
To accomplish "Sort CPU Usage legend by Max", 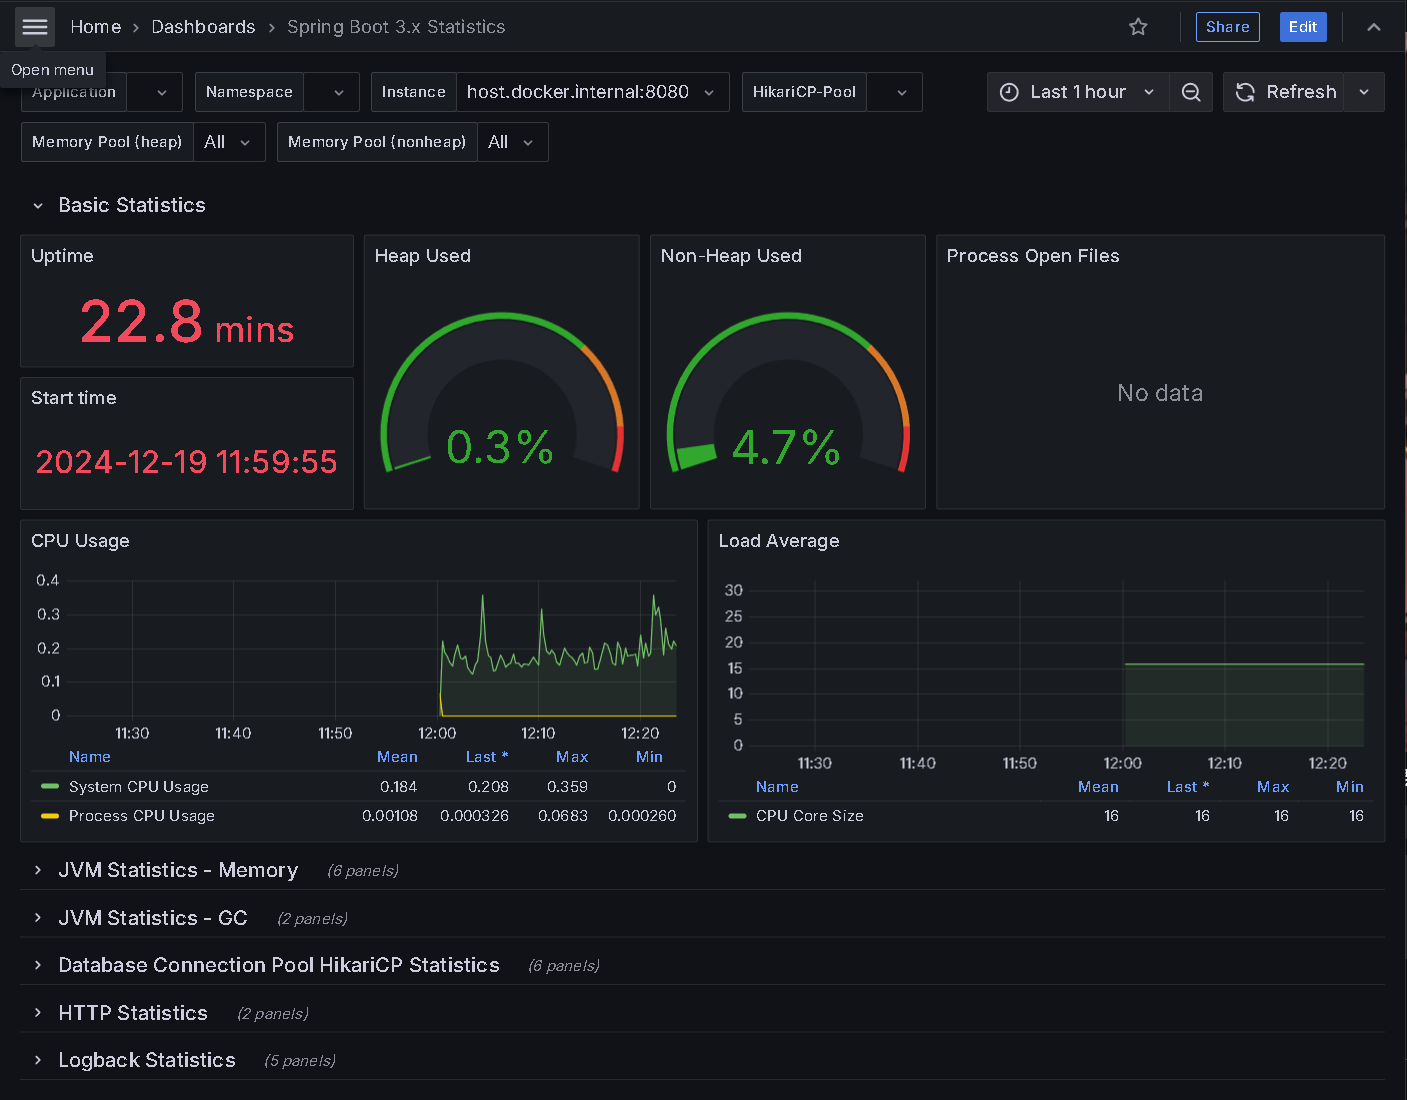I will click(572, 757).
